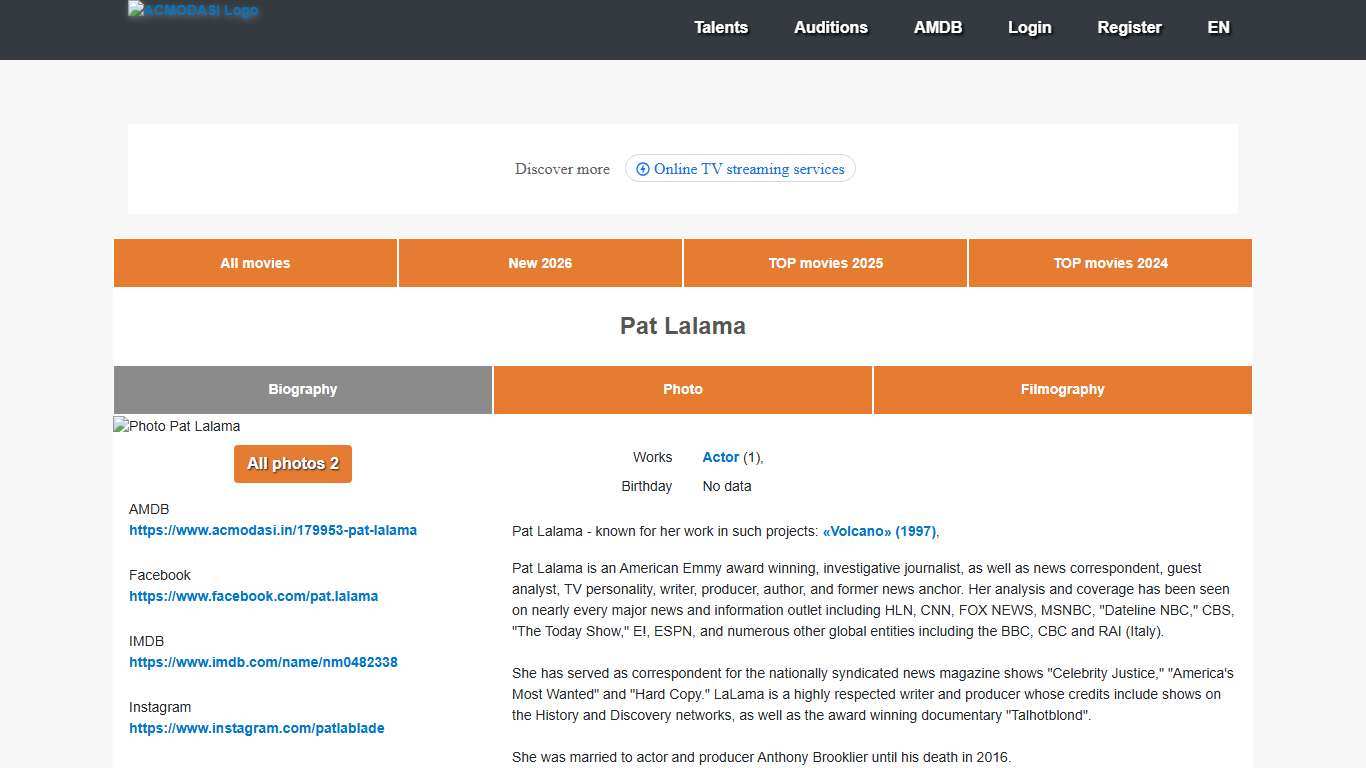The width and height of the screenshot is (1366, 768).
Task: Select the Biography tab
Action: tap(302, 389)
